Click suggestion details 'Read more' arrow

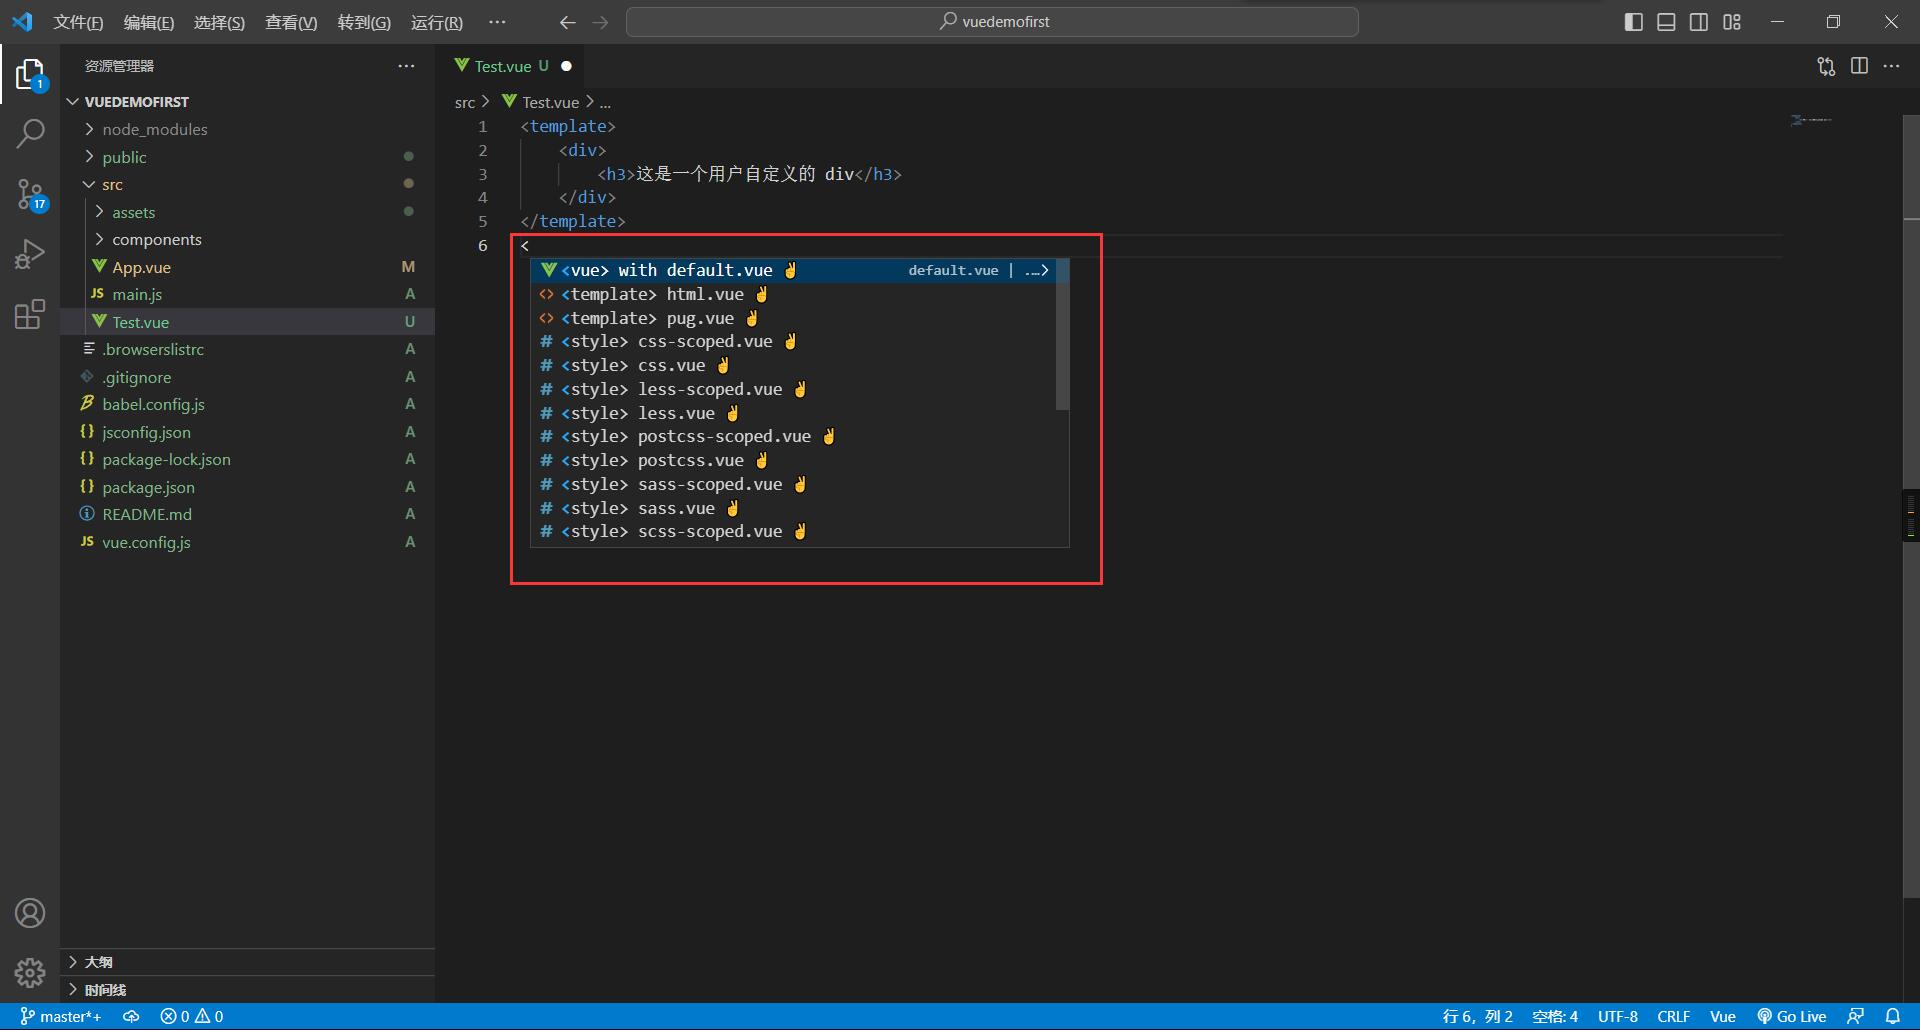tap(1043, 270)
